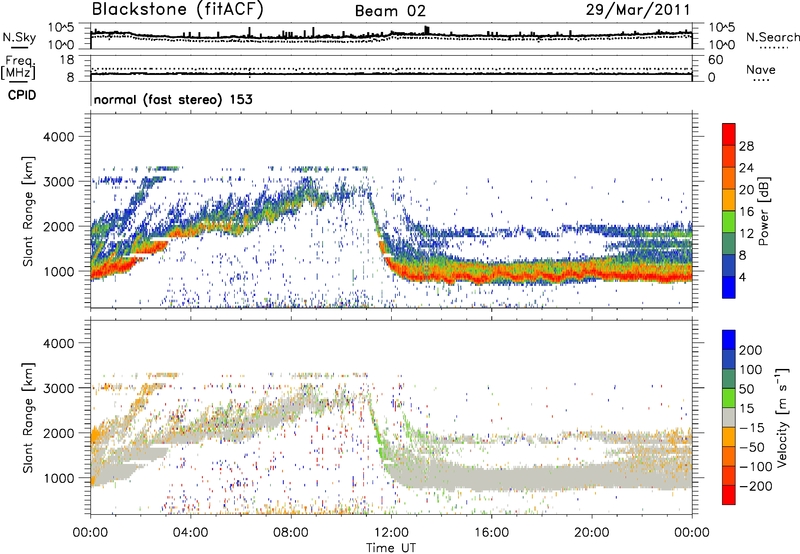
Task: Click the -15 label on the velocity colorbar
Action: click(x=751, y=428)
